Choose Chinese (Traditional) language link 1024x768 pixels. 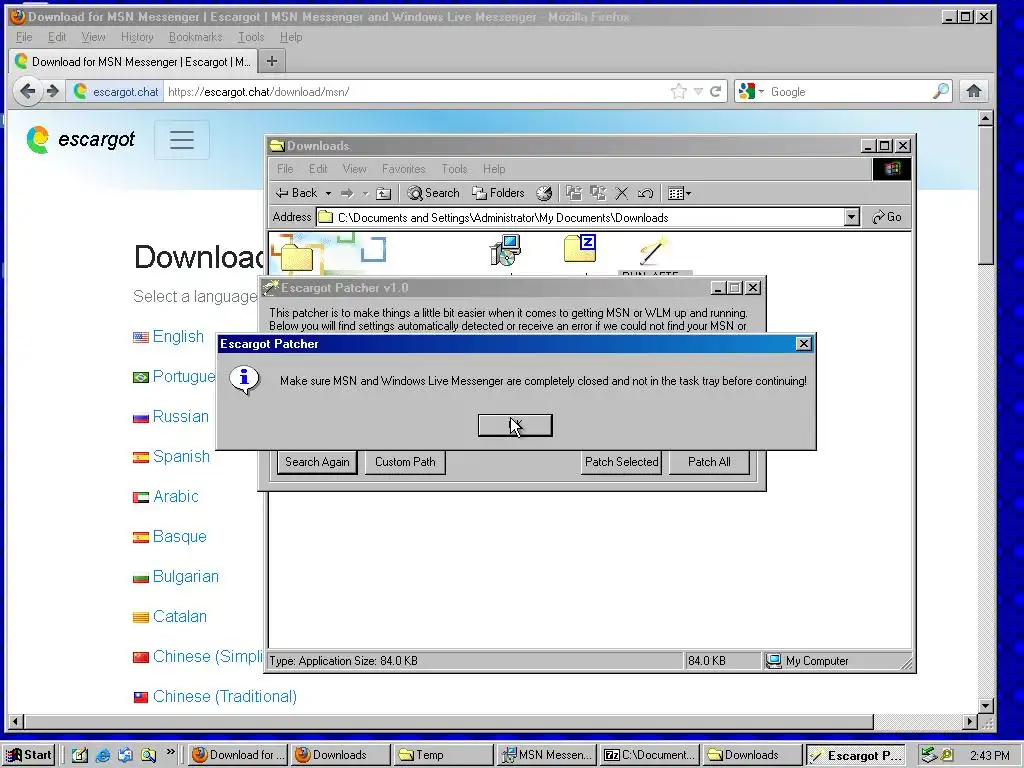click(225, 696)
